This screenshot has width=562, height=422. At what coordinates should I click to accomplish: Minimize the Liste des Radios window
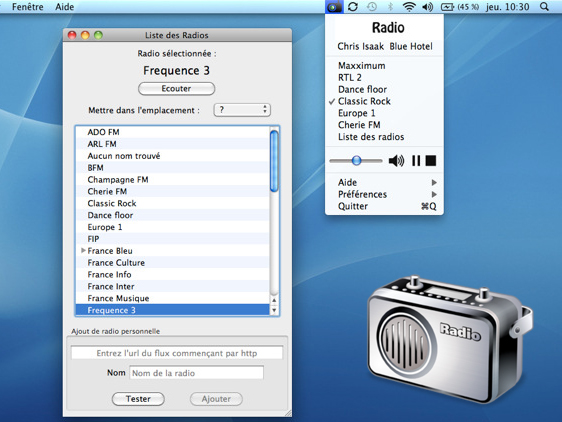point(85,35)
